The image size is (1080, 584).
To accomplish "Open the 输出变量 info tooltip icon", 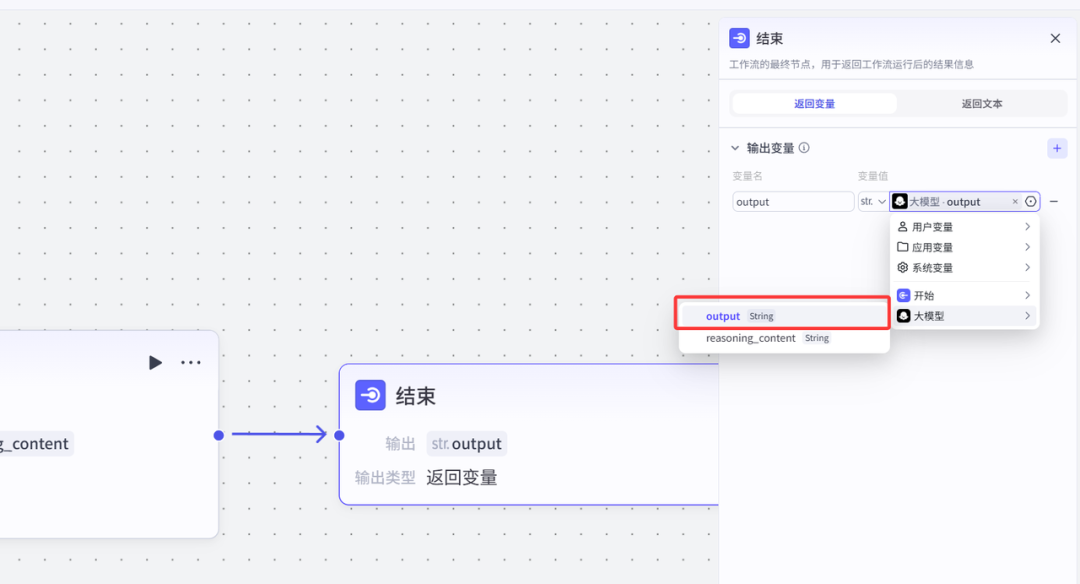I will [x=804, y=147].
